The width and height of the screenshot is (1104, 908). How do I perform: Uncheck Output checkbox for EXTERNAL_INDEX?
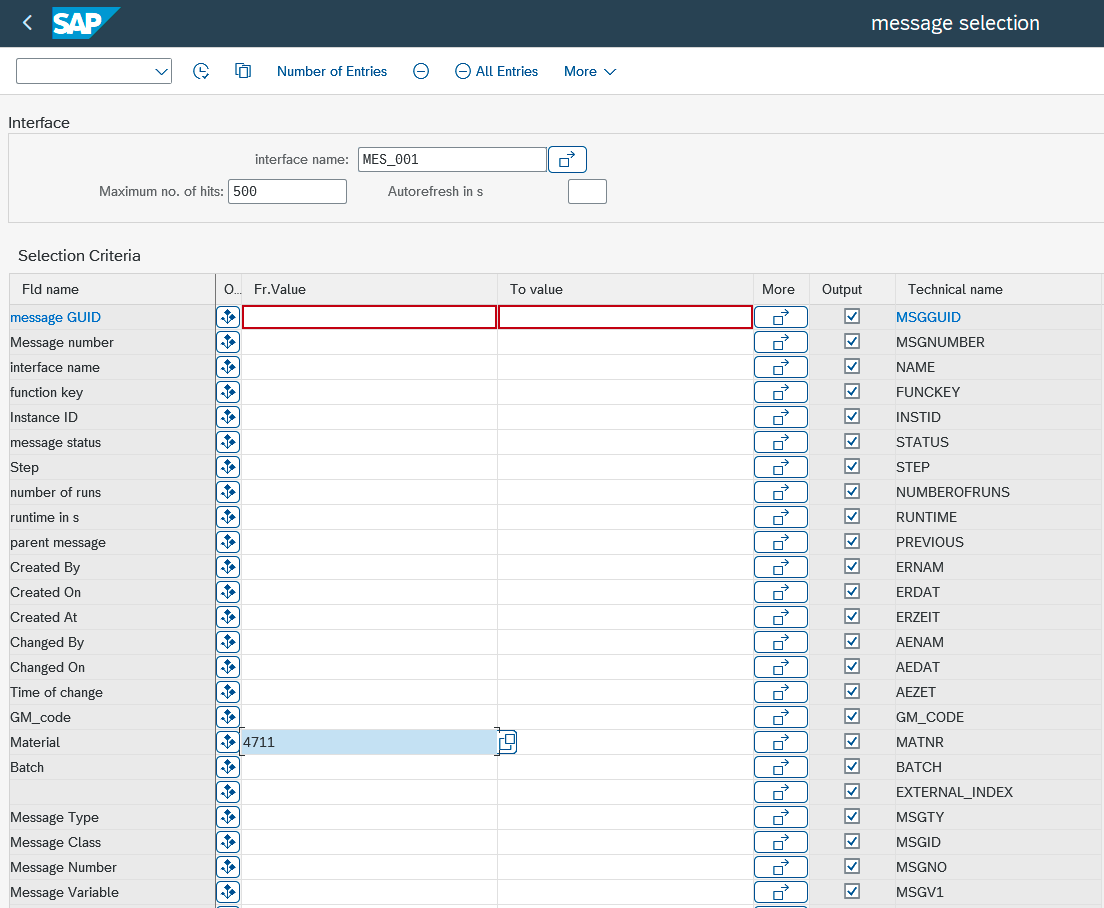(852, 791)
